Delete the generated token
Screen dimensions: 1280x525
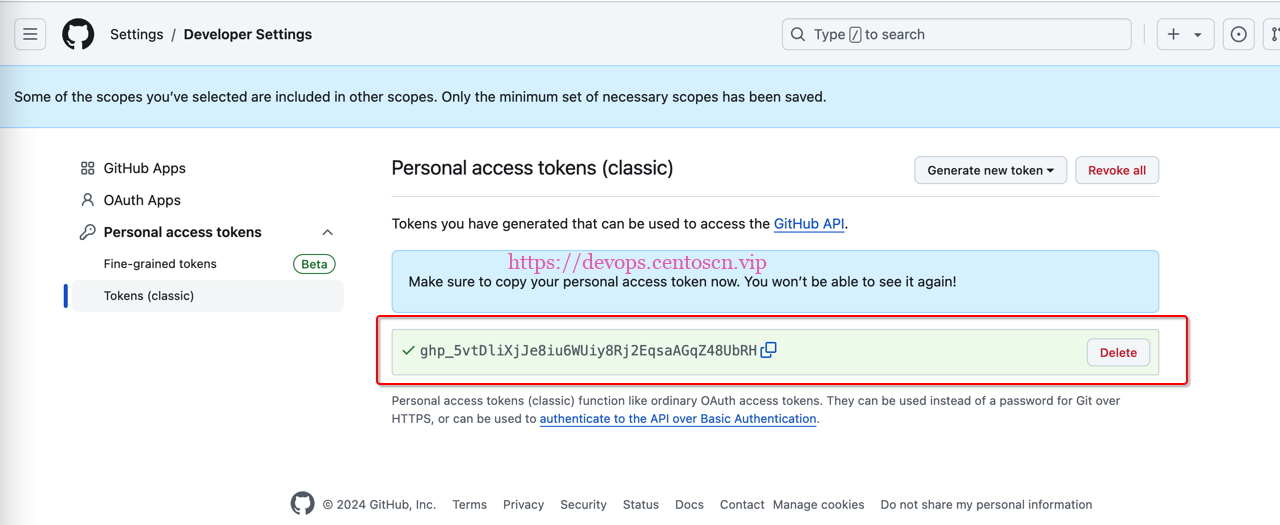1118,352
